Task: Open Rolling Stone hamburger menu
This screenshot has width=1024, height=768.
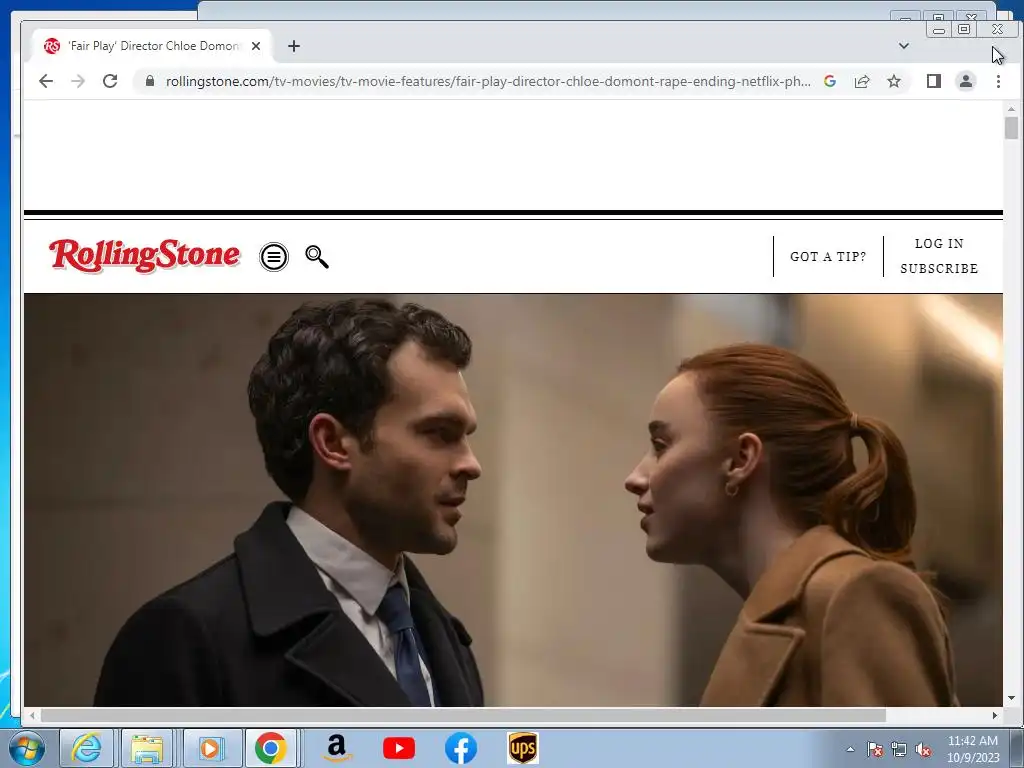Action: point(274,257)
